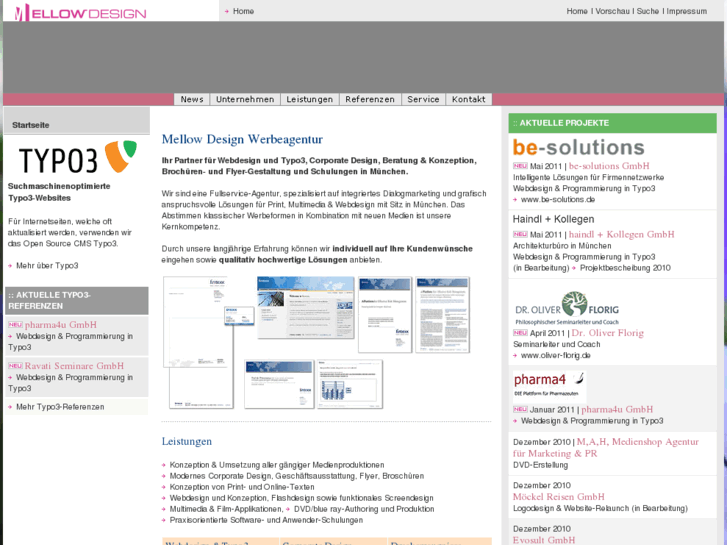Viewport: 727px width, 545px height.
Task: Click the AKTUELLE PROJEKTE header
Action: pos(612,123)
